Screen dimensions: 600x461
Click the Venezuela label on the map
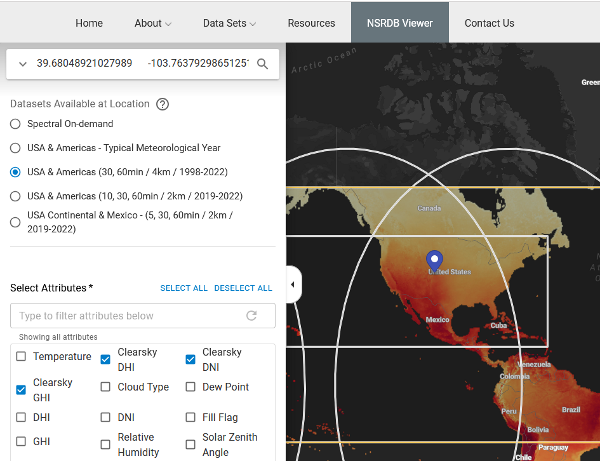tap(534, 365)
